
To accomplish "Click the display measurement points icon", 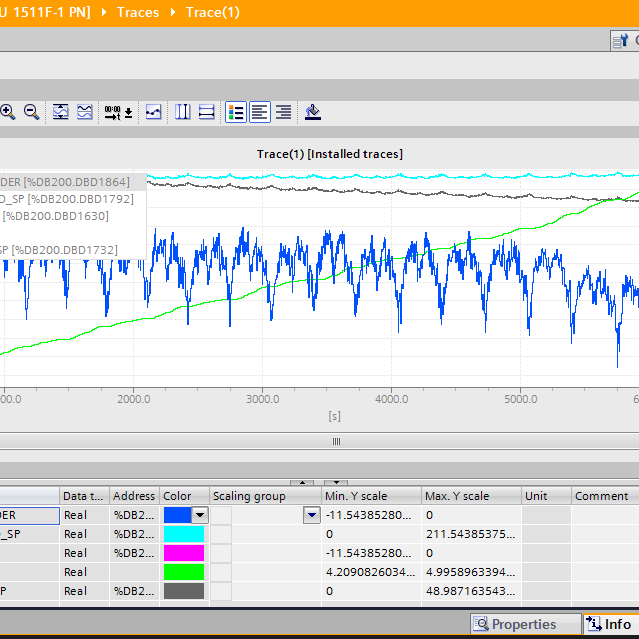I will pos(153,112).
